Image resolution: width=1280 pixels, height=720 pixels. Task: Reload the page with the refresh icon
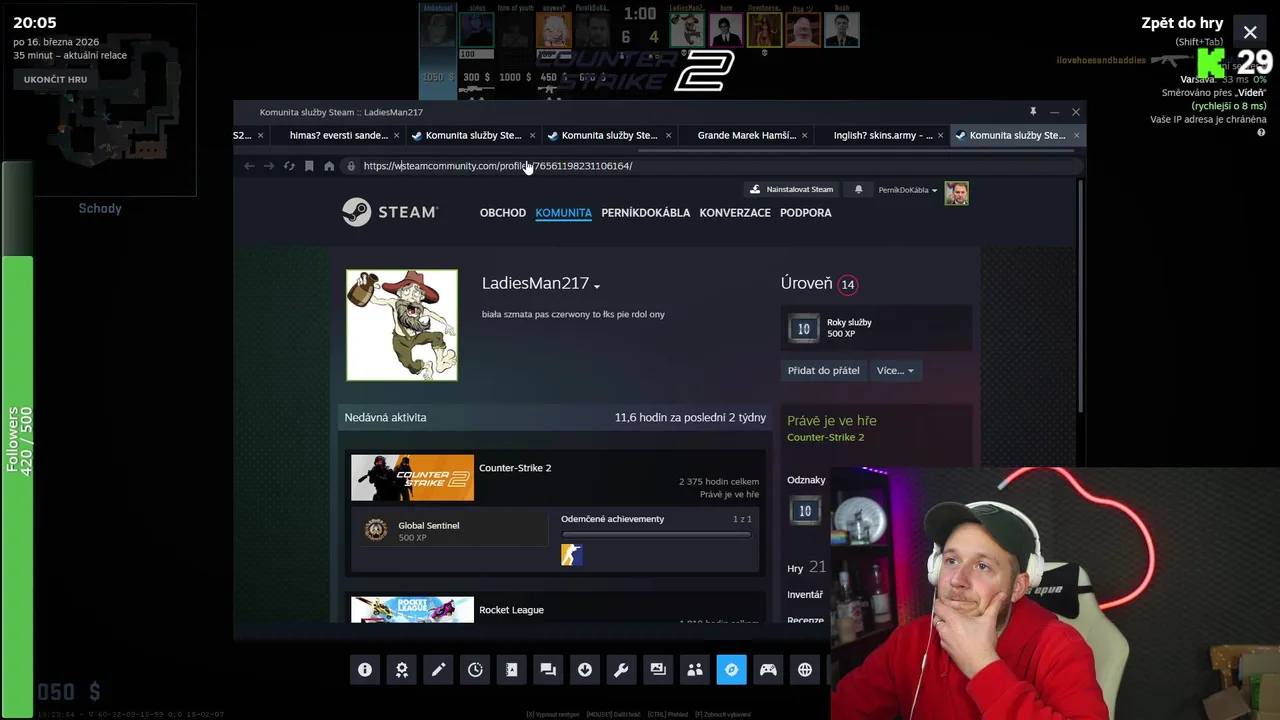point(289,166)
